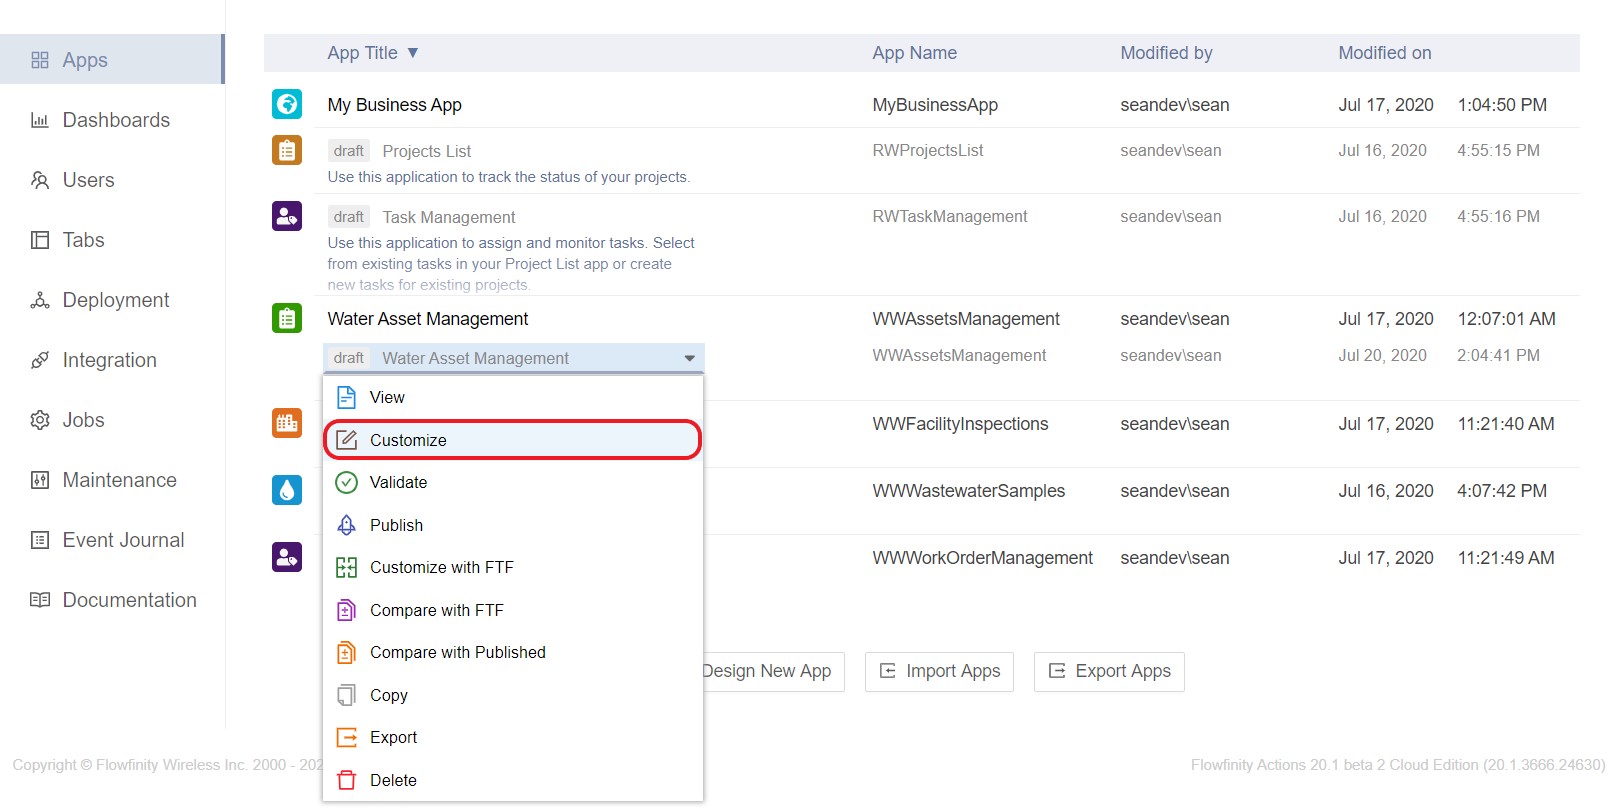Select Compare with Published option
The height and width of the screenshot is (810, 1617).
coord(457,652)
